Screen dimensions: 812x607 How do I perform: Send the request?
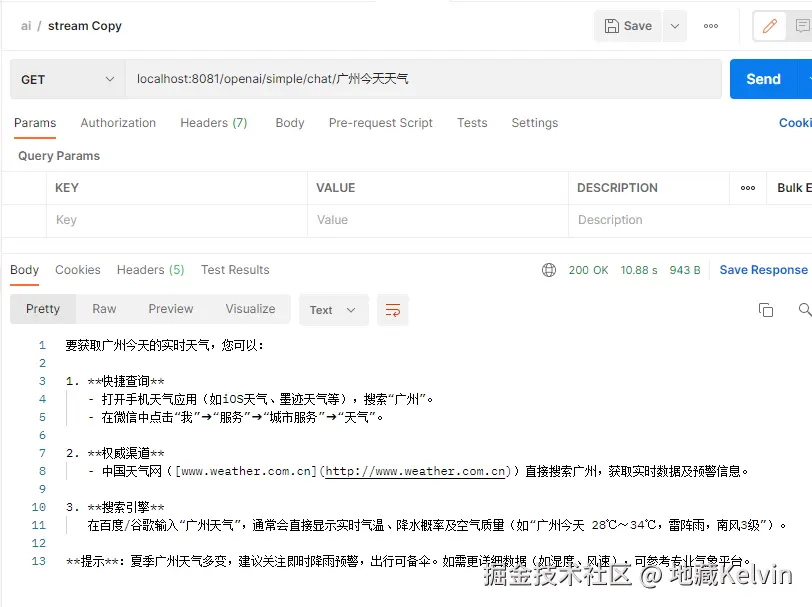point(763,79)
